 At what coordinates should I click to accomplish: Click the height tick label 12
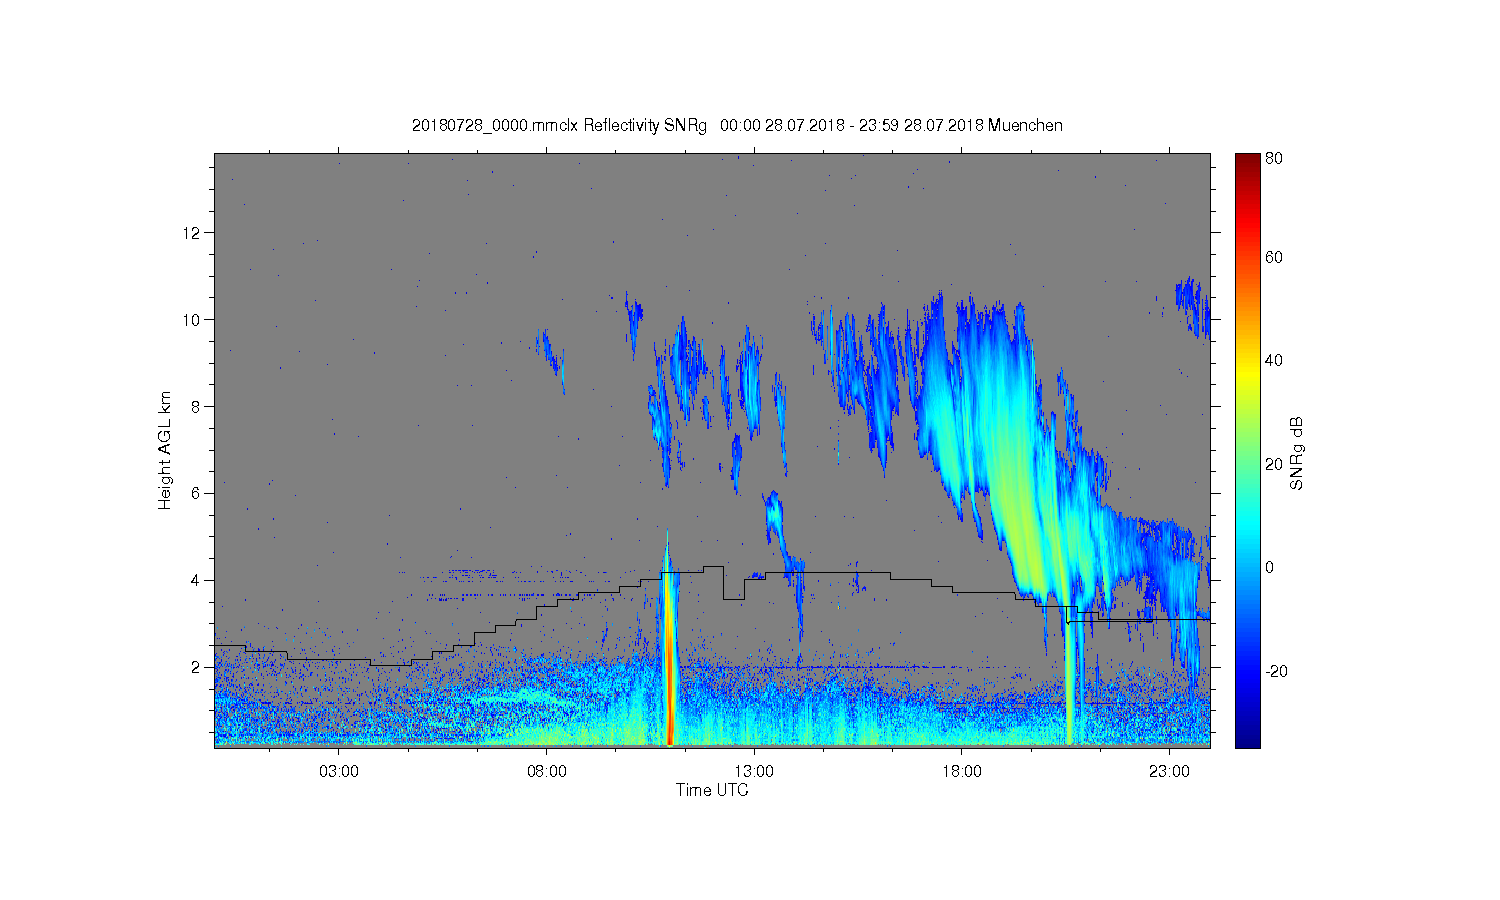click(x=193, y=233)
